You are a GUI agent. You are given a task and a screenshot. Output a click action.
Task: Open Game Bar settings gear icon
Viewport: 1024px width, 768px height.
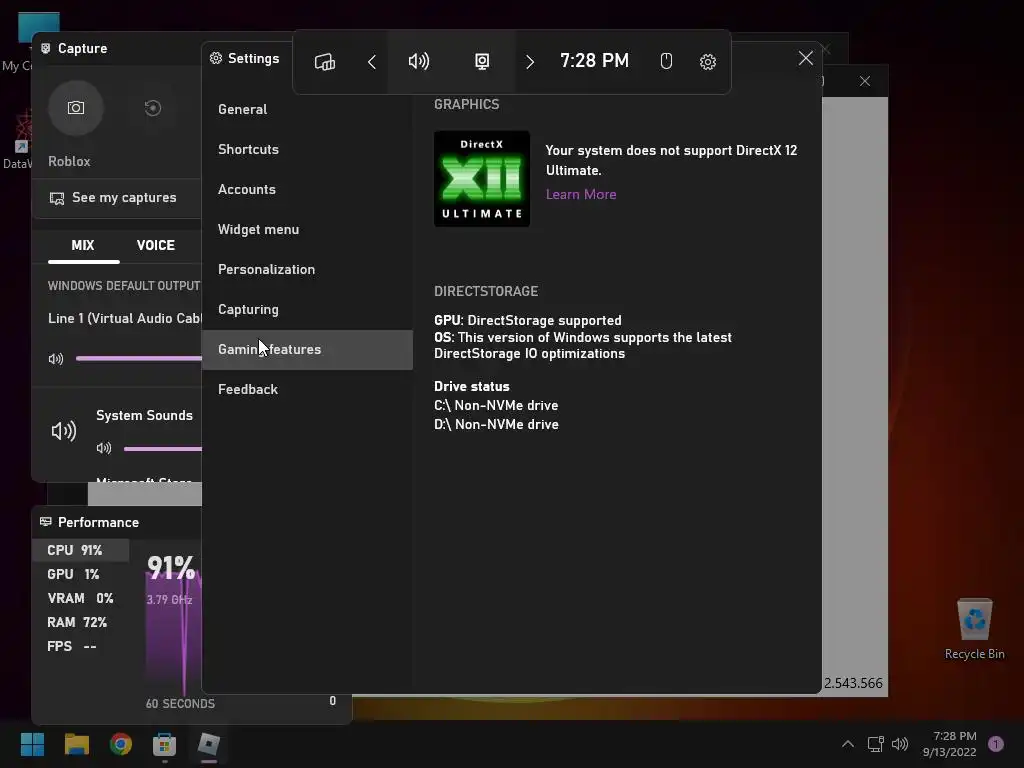pos(708,62)
